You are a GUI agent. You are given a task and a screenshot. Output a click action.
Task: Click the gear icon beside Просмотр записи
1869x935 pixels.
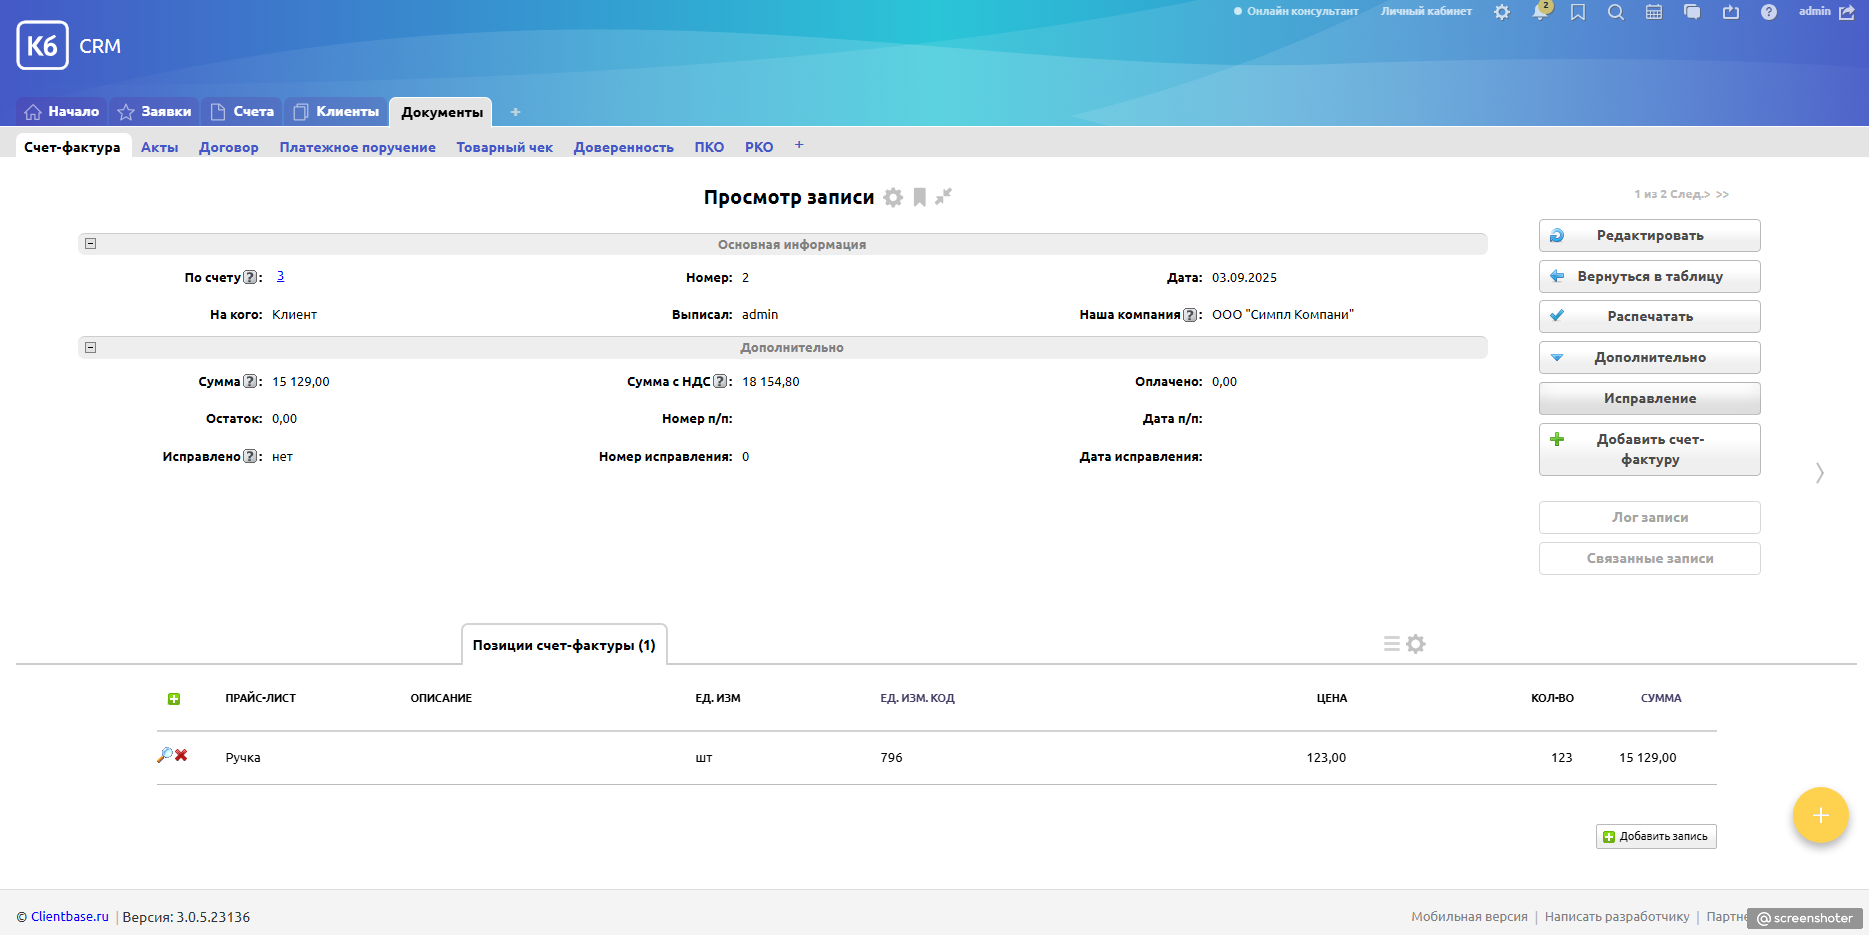(x=893, y=198)
